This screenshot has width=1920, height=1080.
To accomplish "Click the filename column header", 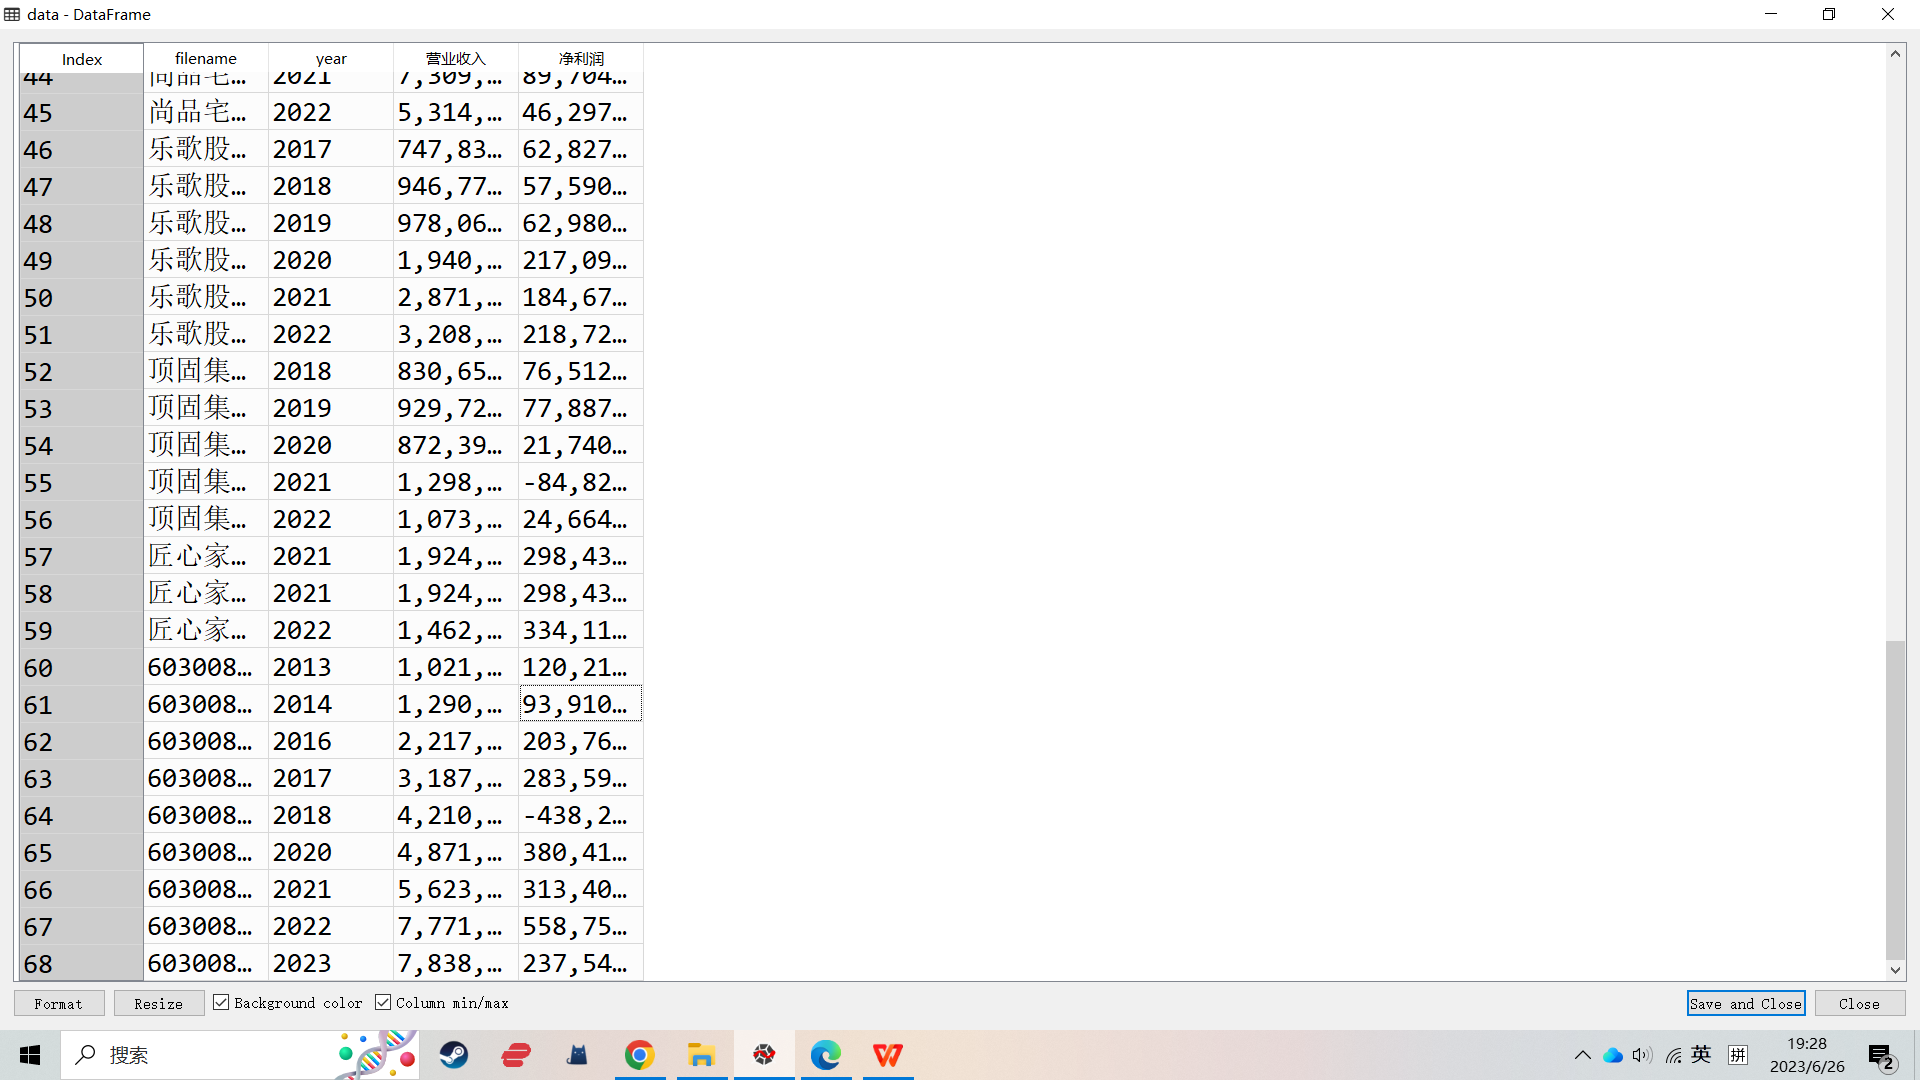I will 206,58.
